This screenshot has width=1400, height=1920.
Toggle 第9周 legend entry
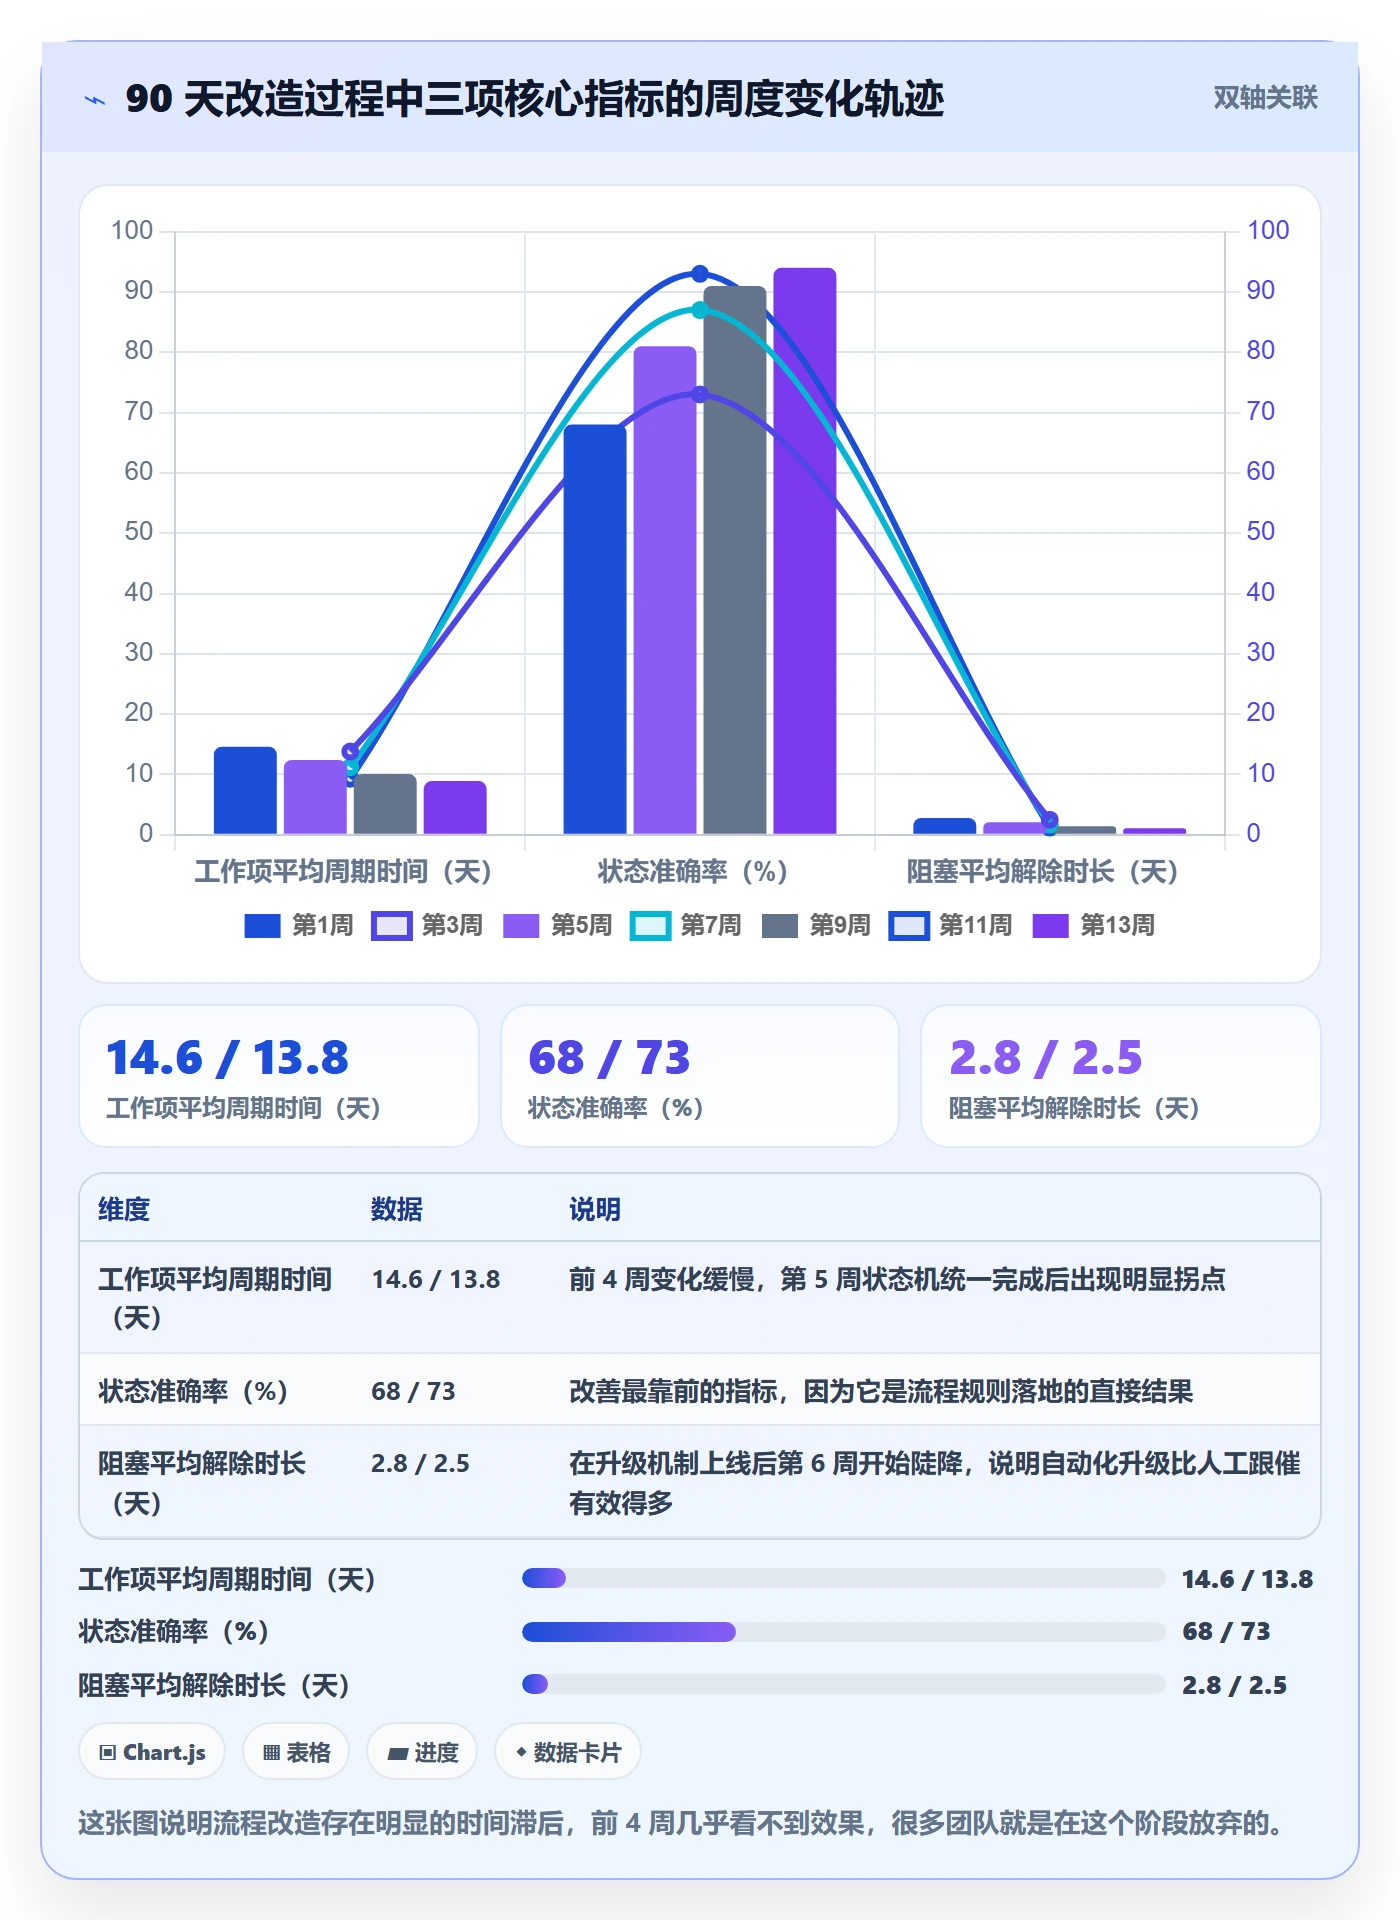(x=816, y=926)
